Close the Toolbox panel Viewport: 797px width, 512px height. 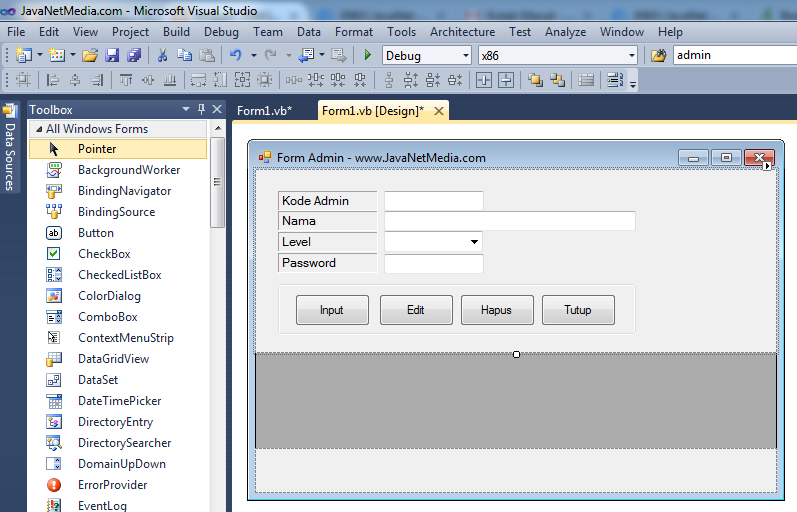217,109
